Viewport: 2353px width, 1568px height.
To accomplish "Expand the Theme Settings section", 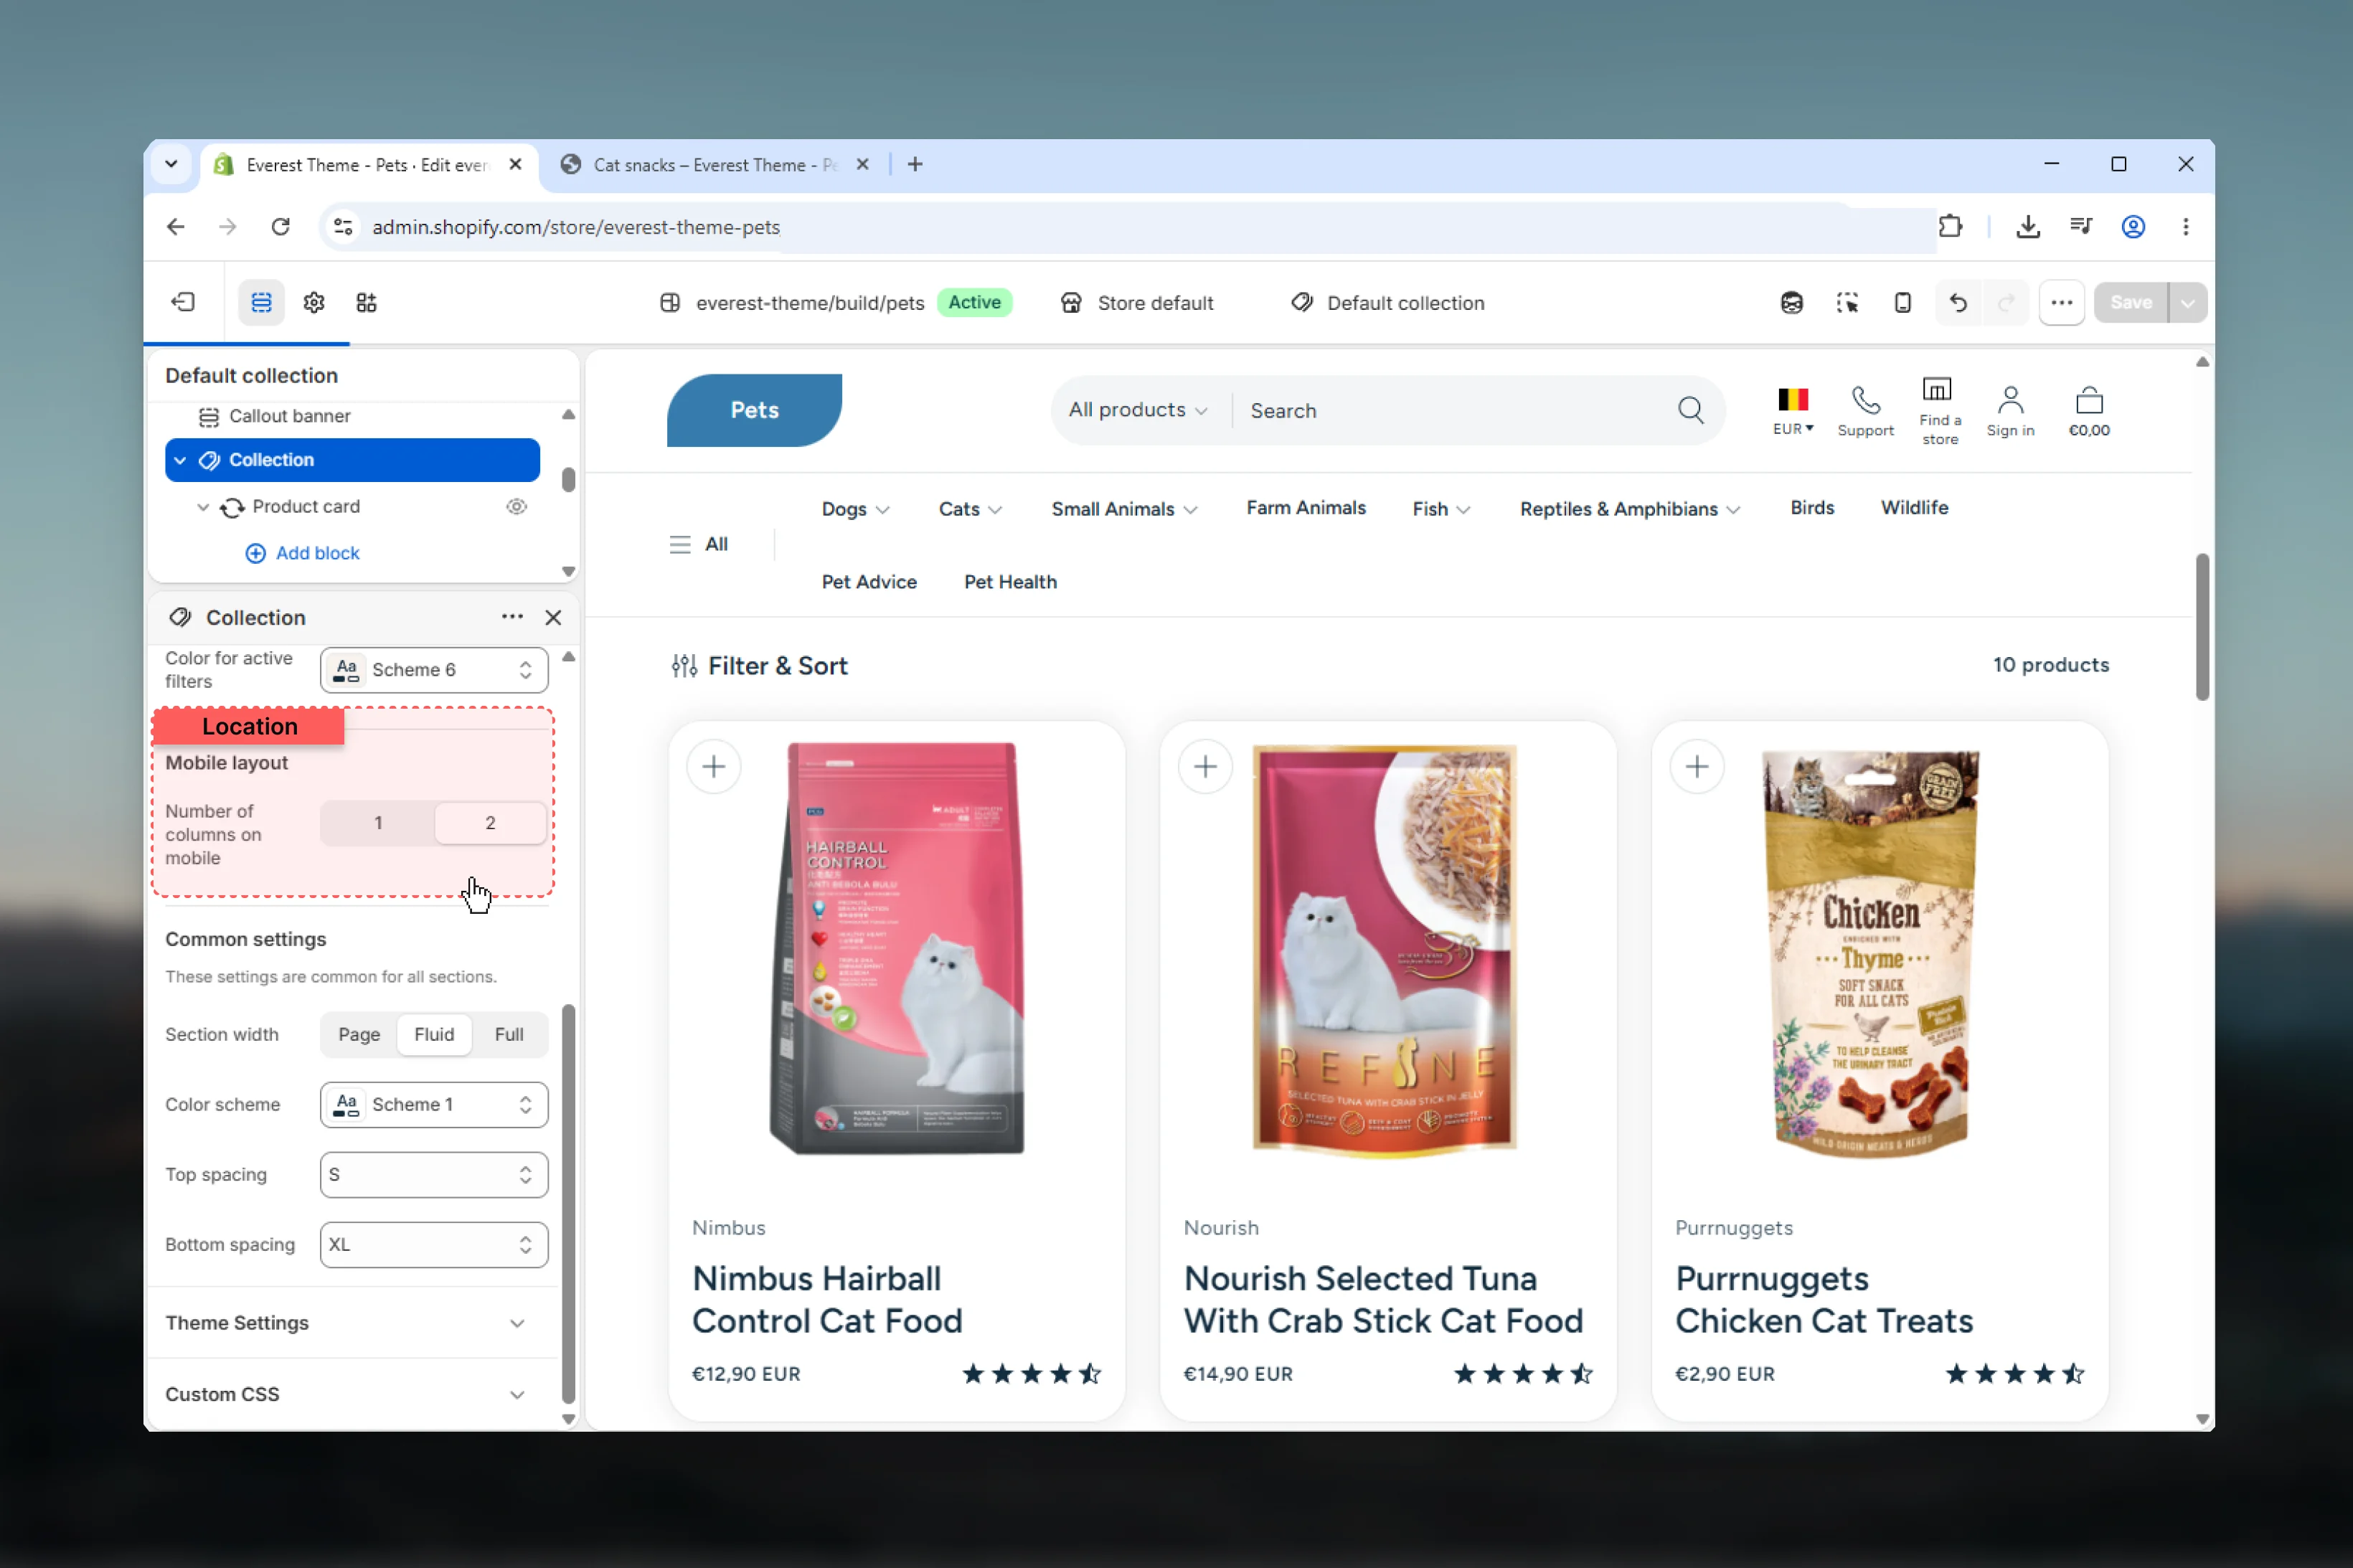I will [x=347, y=1323].
